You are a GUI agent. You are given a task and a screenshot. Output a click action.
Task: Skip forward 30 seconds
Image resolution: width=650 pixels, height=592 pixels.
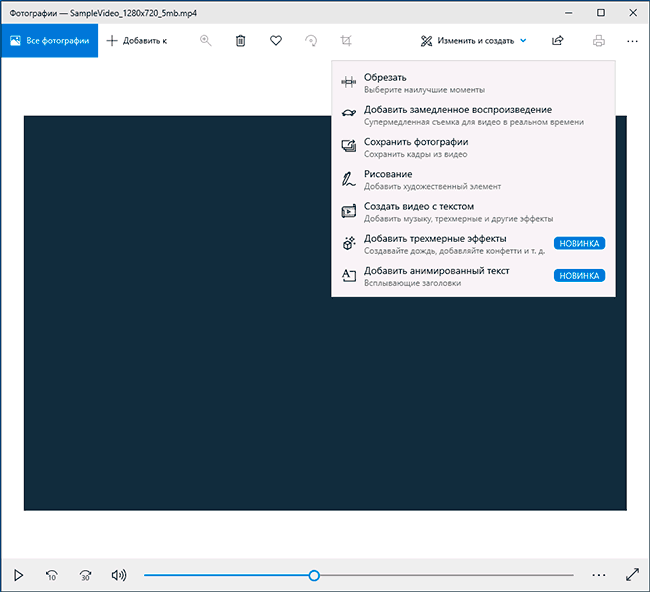85,575
